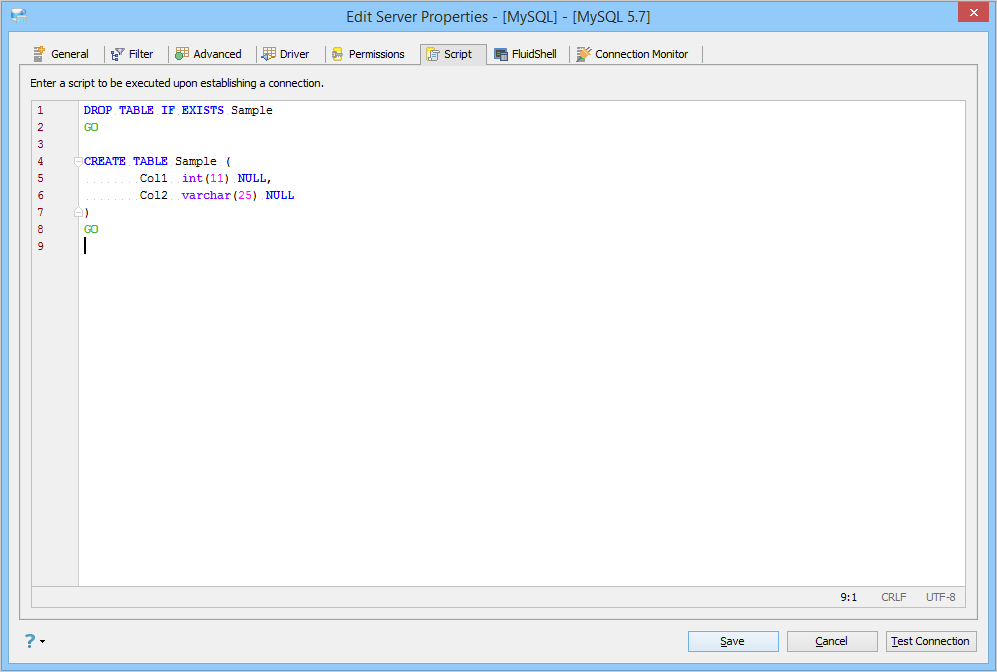Click the Permissions tab key icon
997x672 pixels.
click(338, 55)
